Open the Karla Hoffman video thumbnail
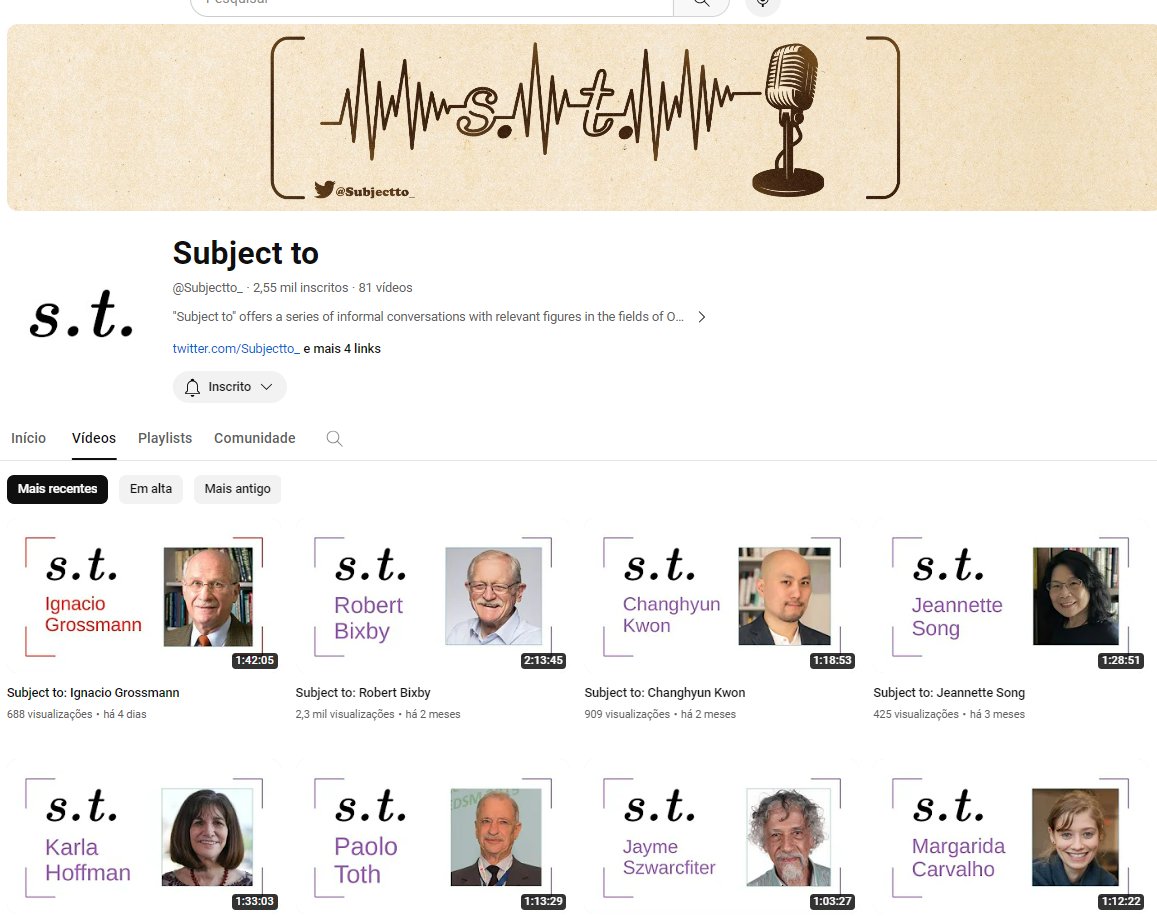Image resolution: width=1157 pixels, height=918 pixels. tap(145, 837)
